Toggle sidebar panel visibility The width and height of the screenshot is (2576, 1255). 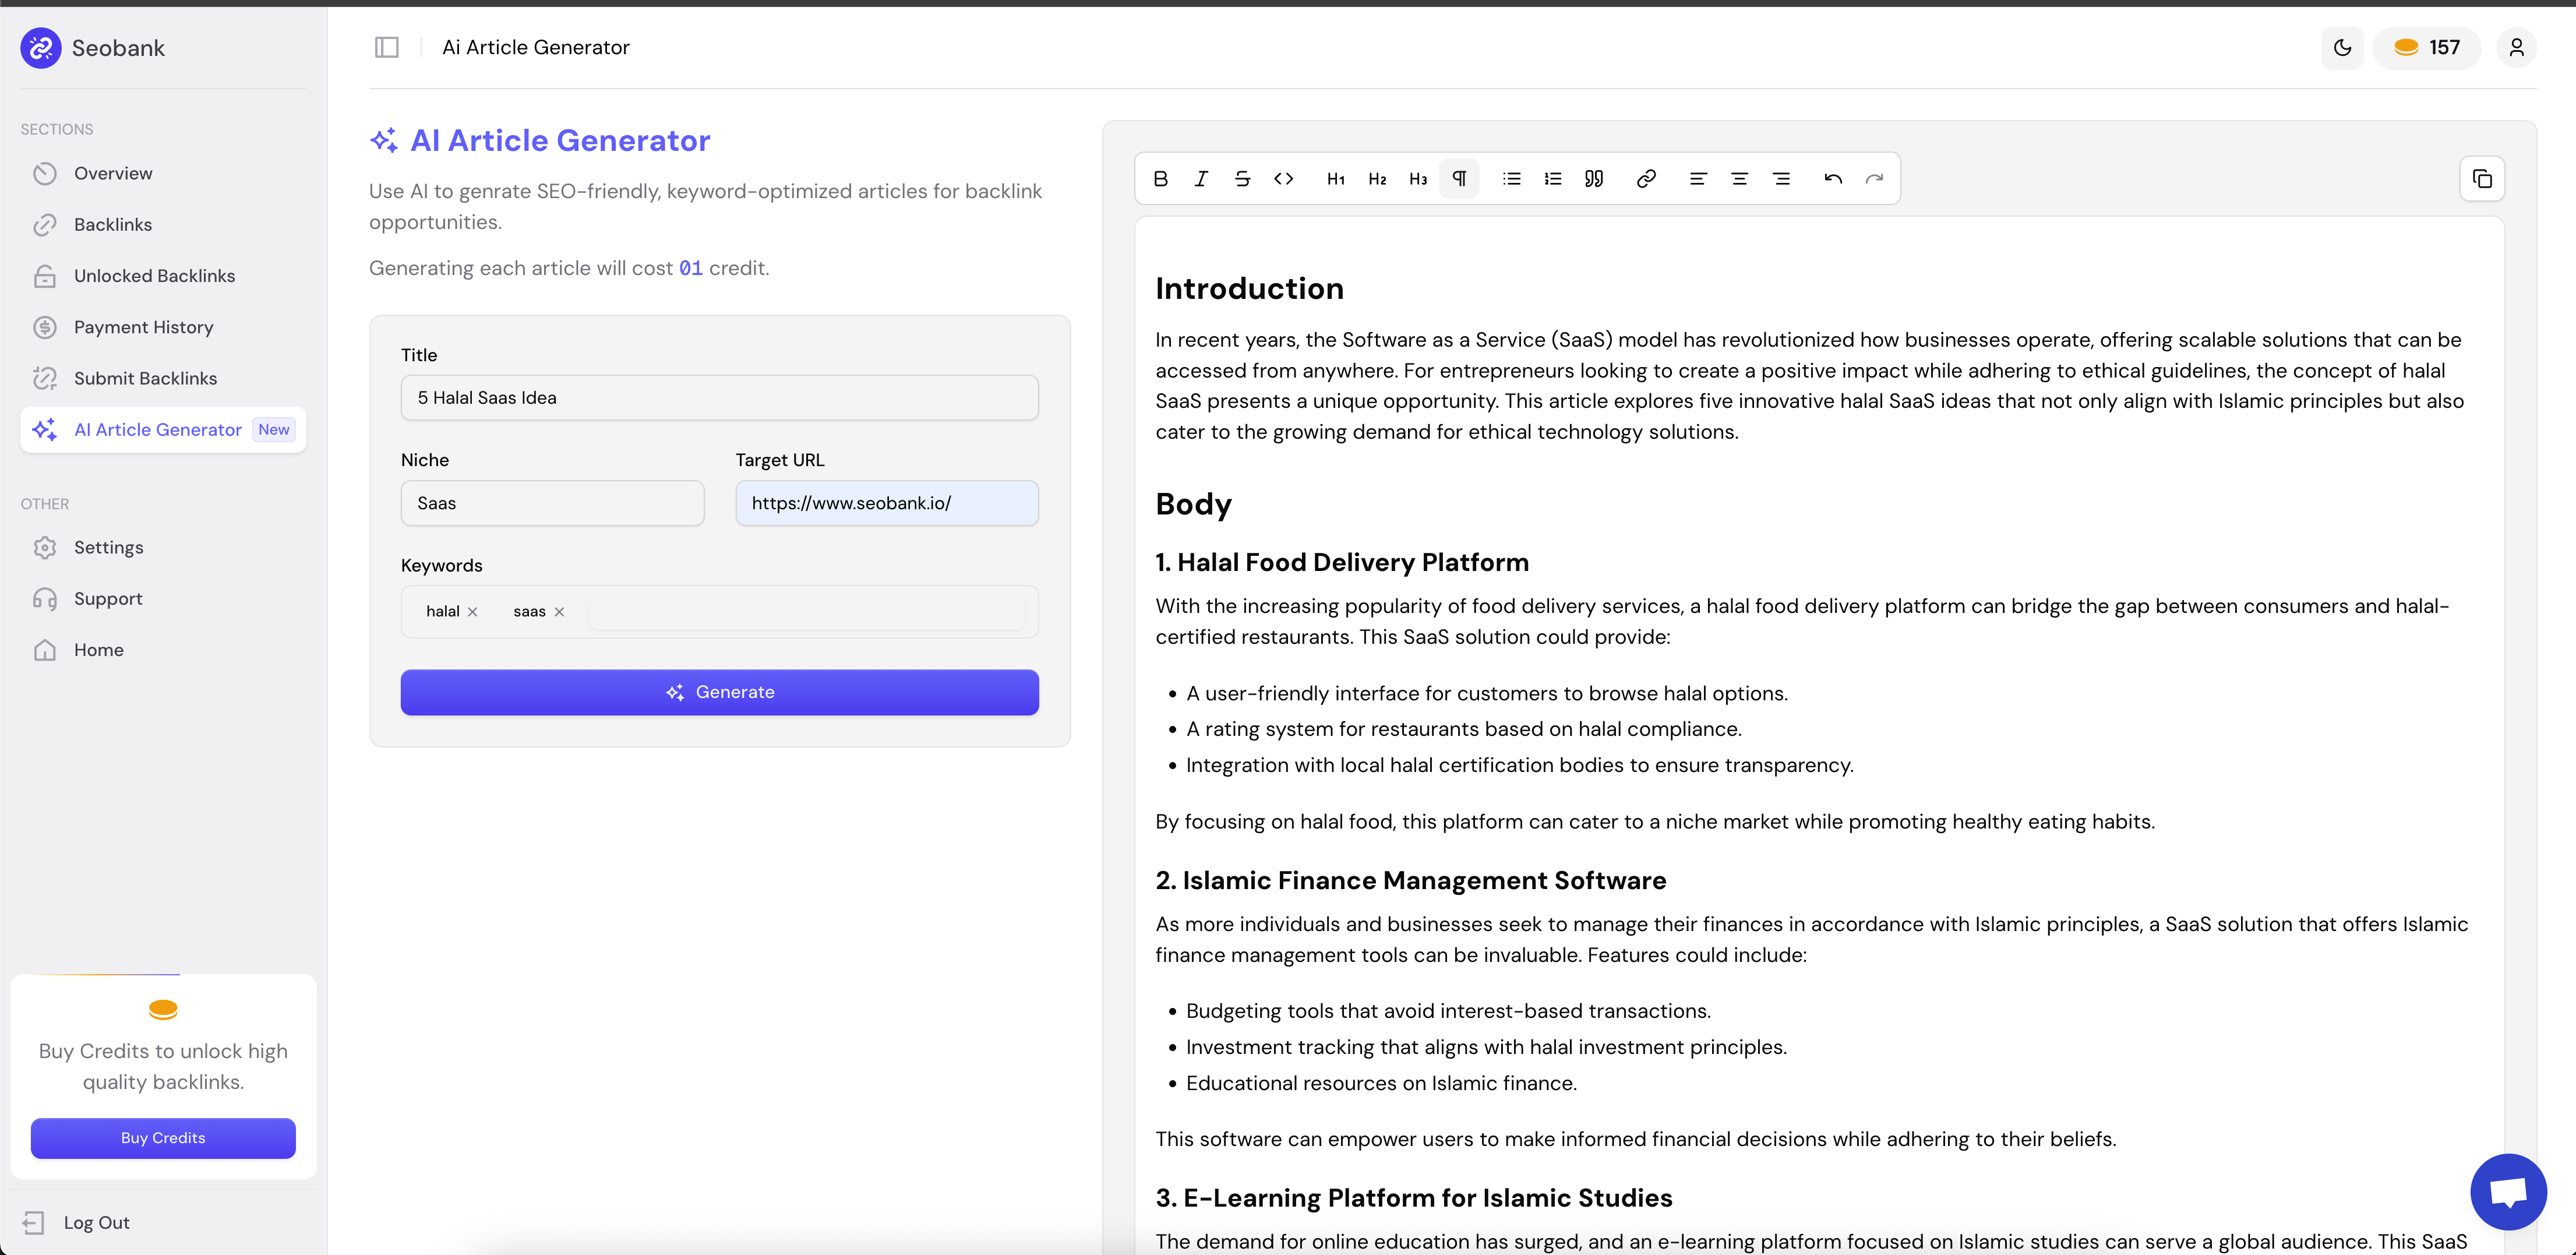[x=387, y=47]
